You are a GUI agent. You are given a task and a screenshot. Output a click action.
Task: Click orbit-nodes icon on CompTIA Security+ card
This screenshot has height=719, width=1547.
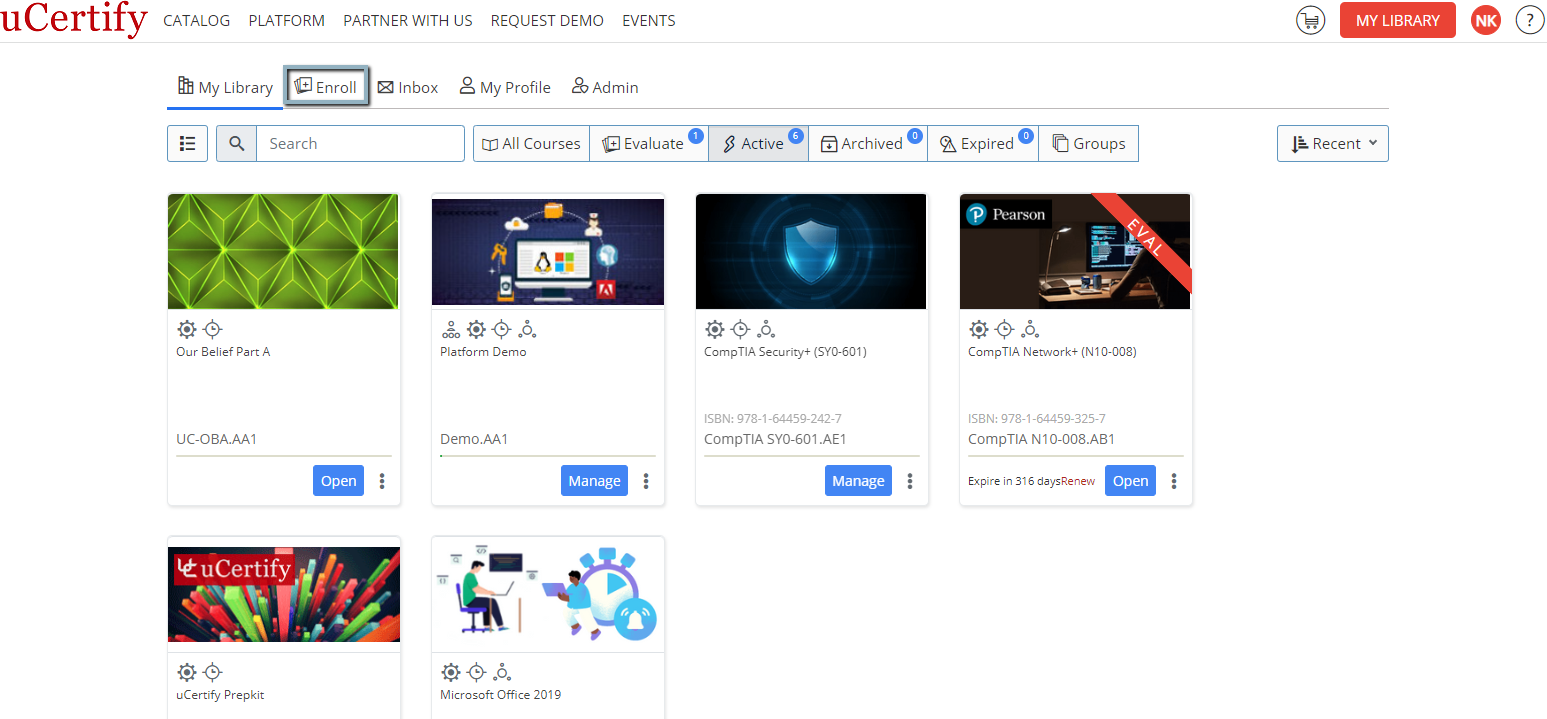pos(766,329)
